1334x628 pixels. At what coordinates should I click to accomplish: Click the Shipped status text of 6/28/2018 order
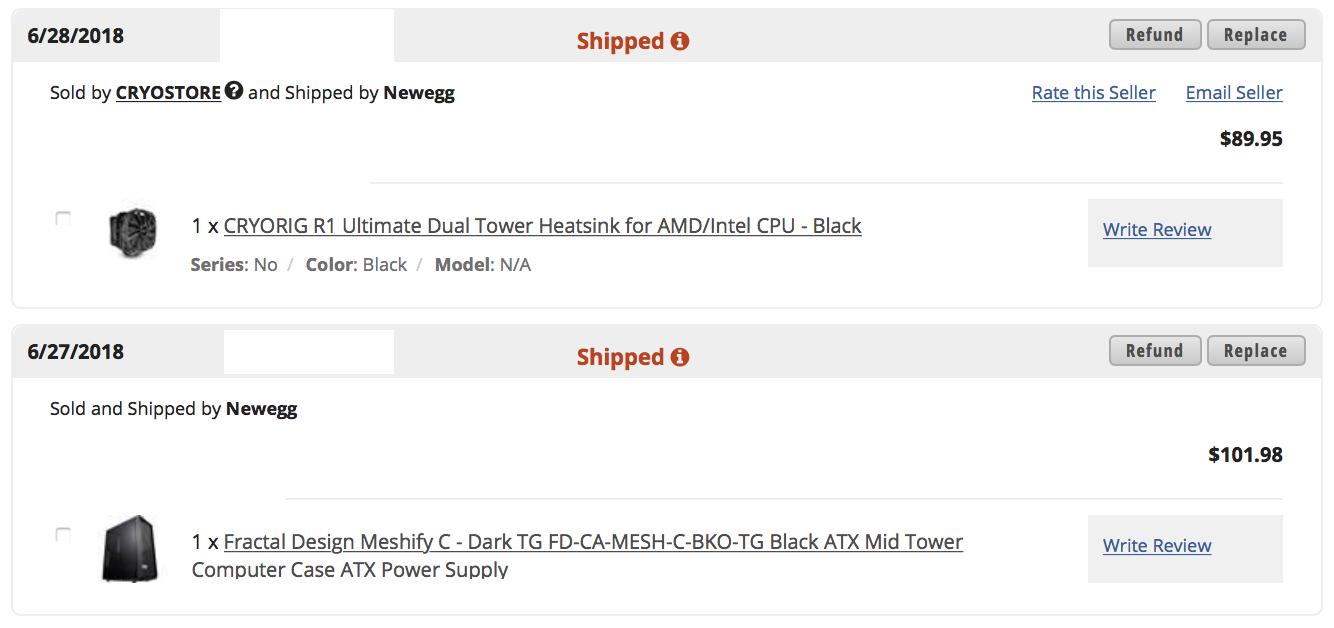coord(620,41)
